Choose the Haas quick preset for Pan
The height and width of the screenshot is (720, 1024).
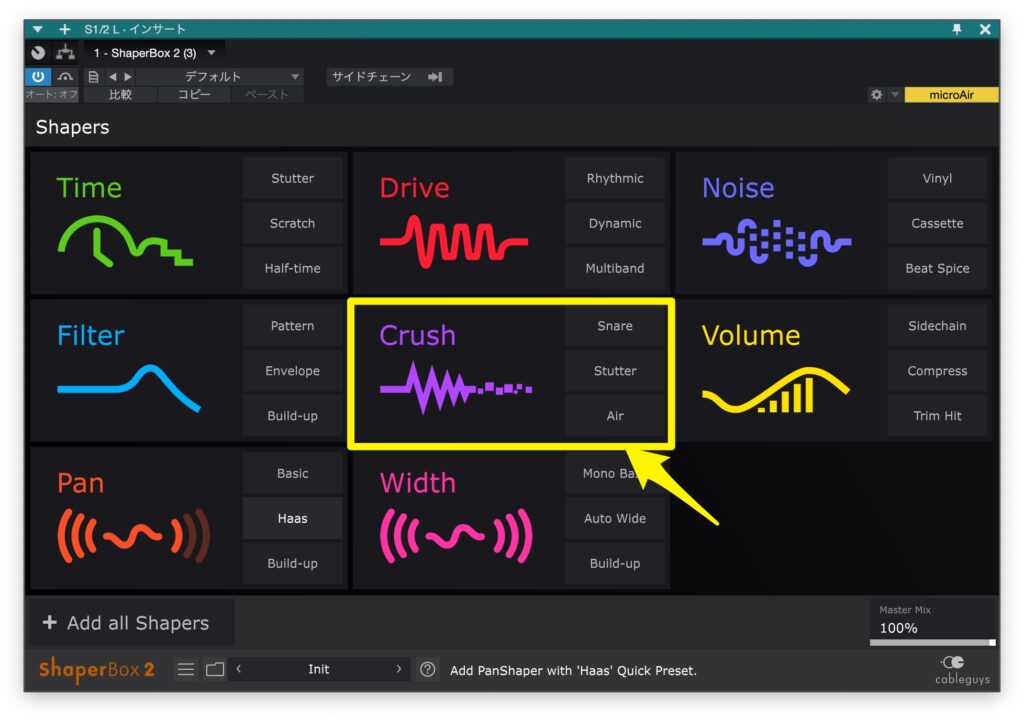tap(292, 518)
